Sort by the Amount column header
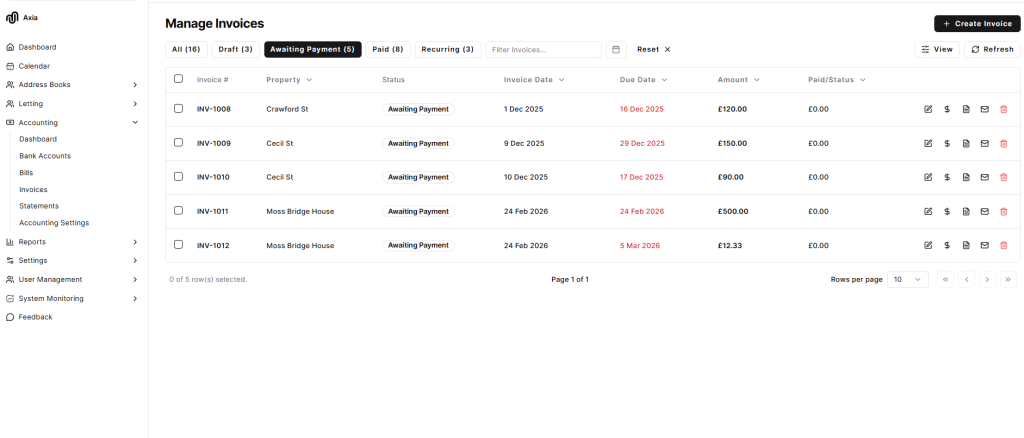 (738, 79)
